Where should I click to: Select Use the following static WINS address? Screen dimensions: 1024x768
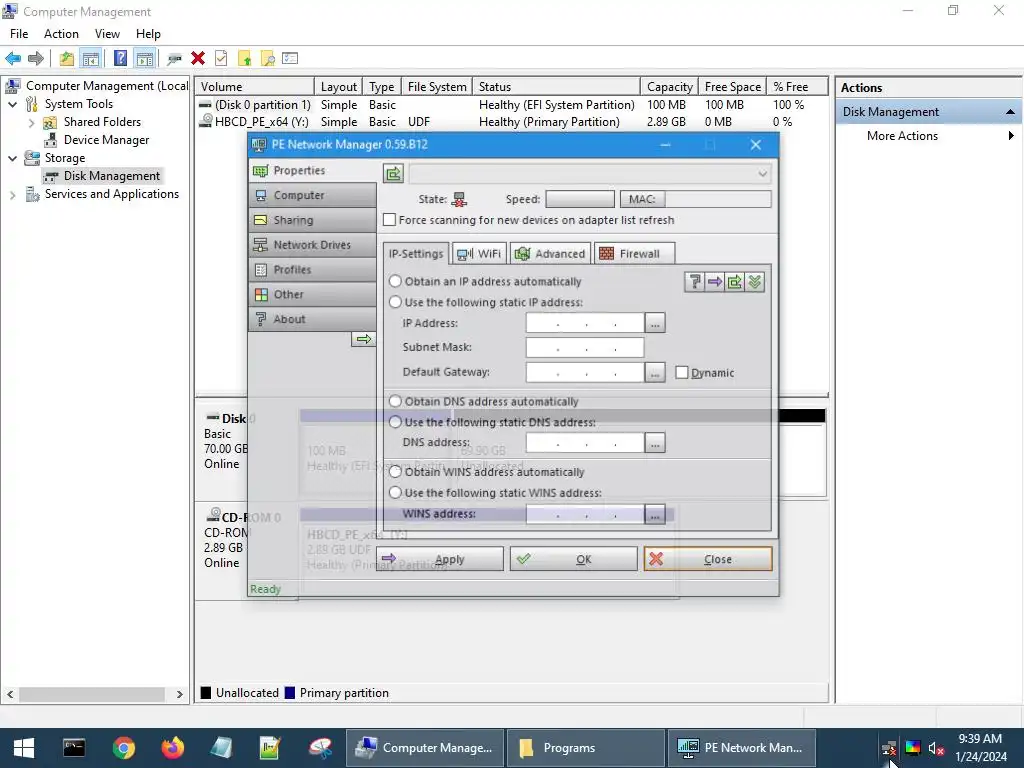pos(395,492)
